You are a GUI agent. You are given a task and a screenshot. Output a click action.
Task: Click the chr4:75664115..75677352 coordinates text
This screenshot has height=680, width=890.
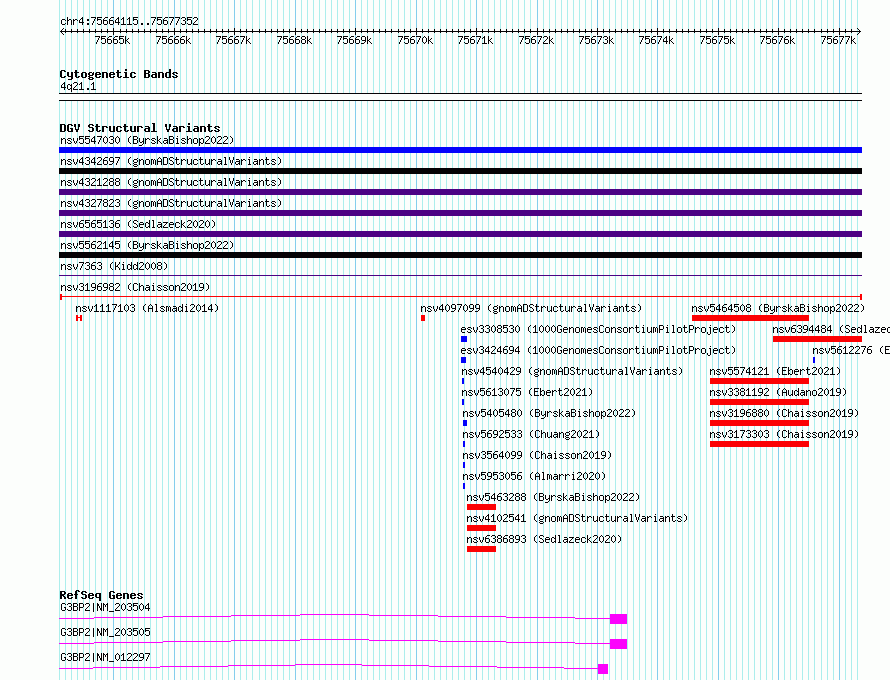tap(129, 22)
